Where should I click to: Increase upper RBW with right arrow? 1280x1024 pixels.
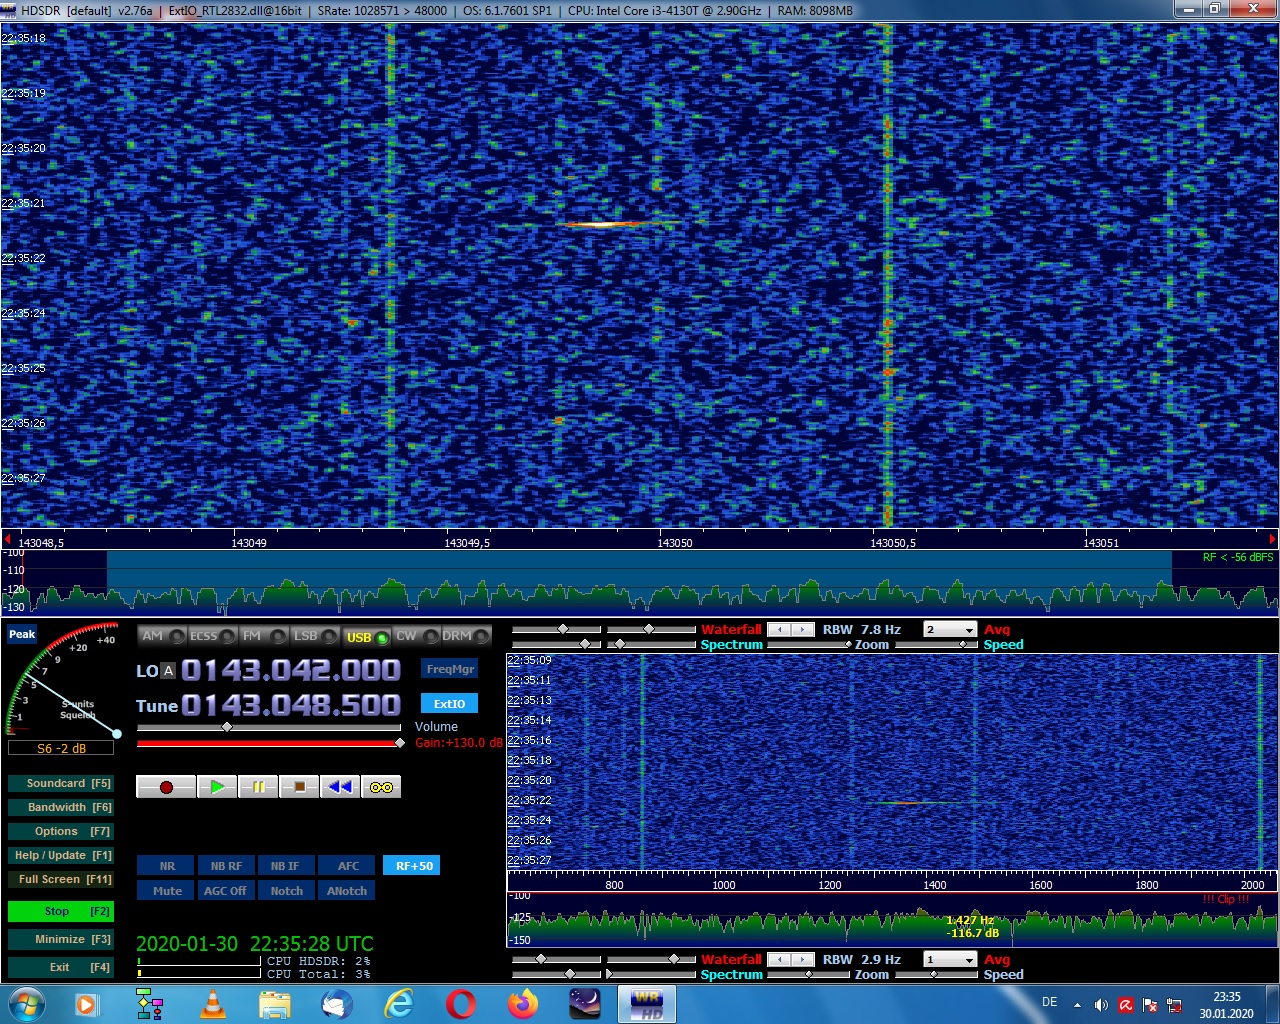803,630
